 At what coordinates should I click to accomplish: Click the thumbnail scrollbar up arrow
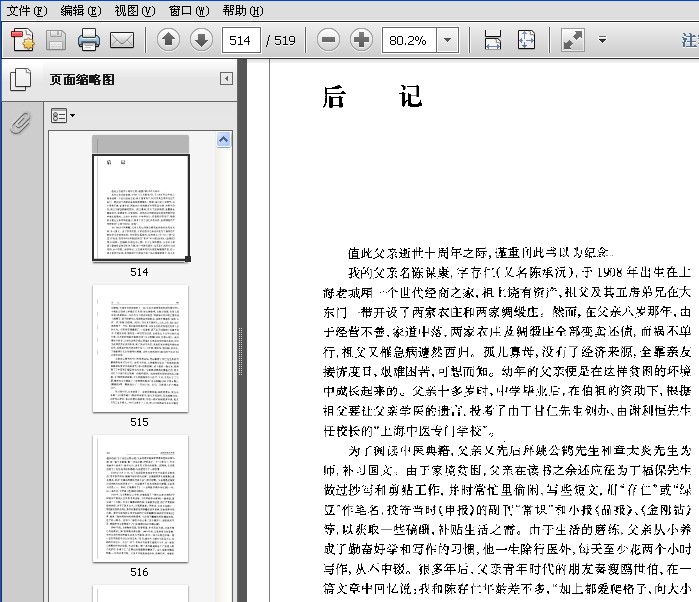[x=224, y=140]
